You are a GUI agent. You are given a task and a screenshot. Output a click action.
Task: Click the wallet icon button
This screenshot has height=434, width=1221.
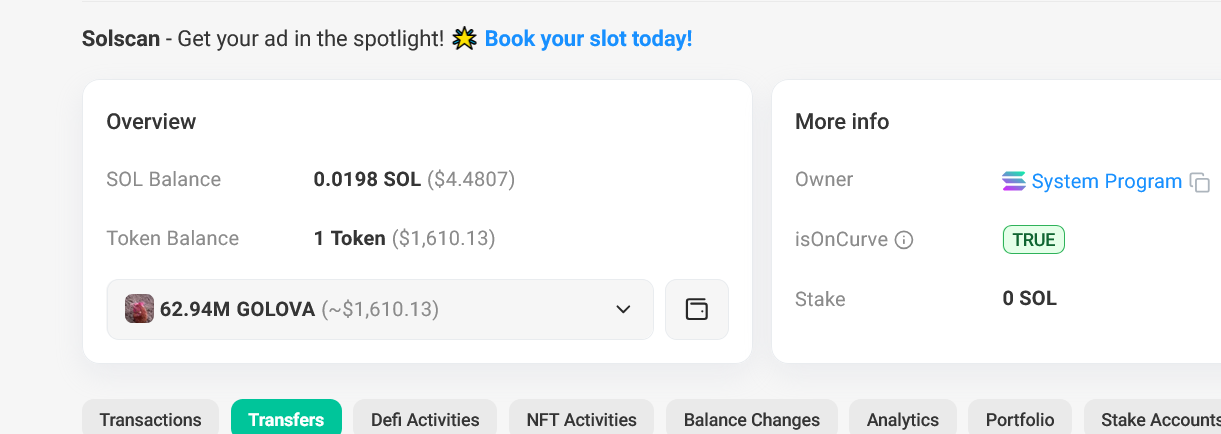coord(696,309)
